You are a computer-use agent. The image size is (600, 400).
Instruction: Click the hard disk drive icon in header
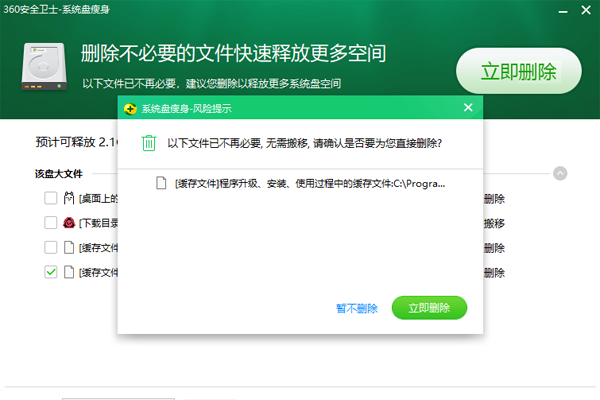tap(44, 66)
